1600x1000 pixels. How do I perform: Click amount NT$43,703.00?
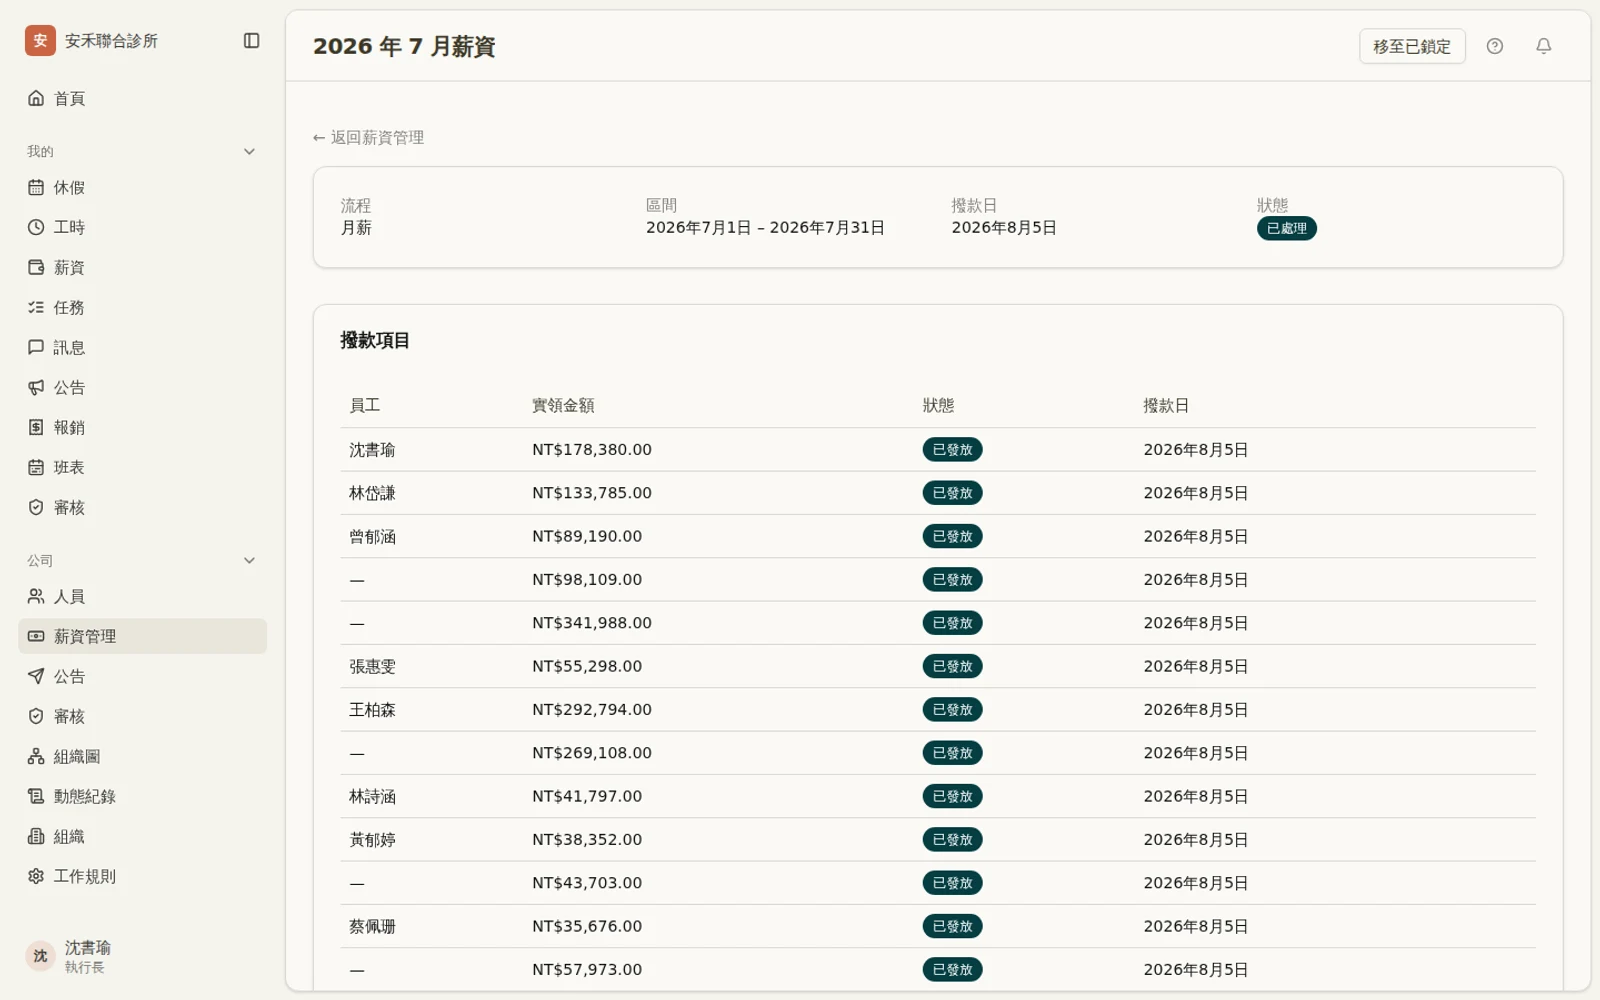click(x=587, y=883)
